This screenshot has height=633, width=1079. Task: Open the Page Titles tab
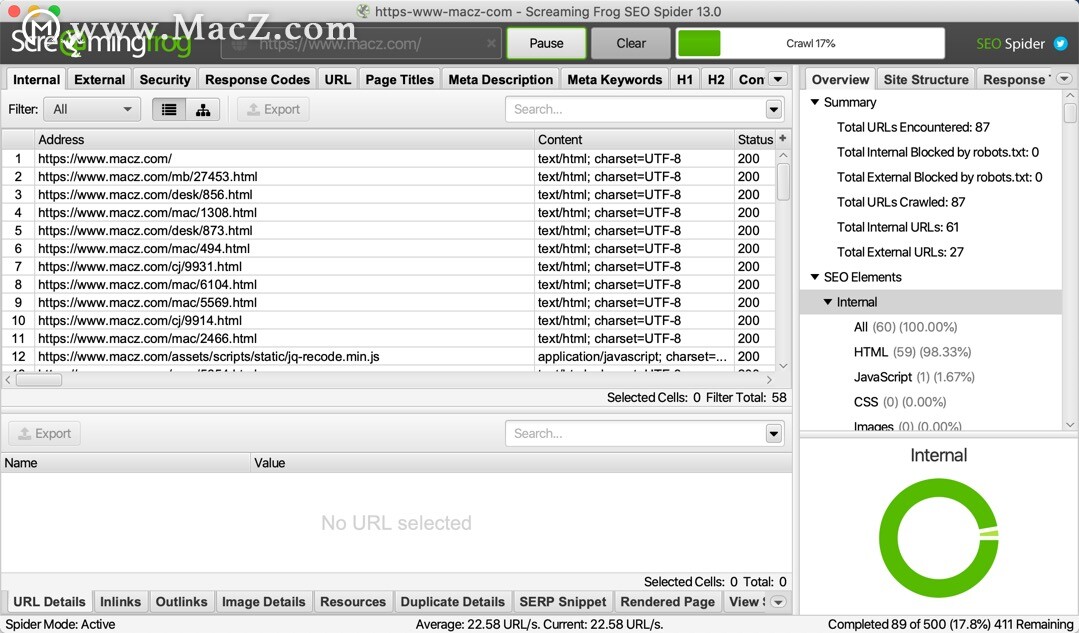pos(399,79)
